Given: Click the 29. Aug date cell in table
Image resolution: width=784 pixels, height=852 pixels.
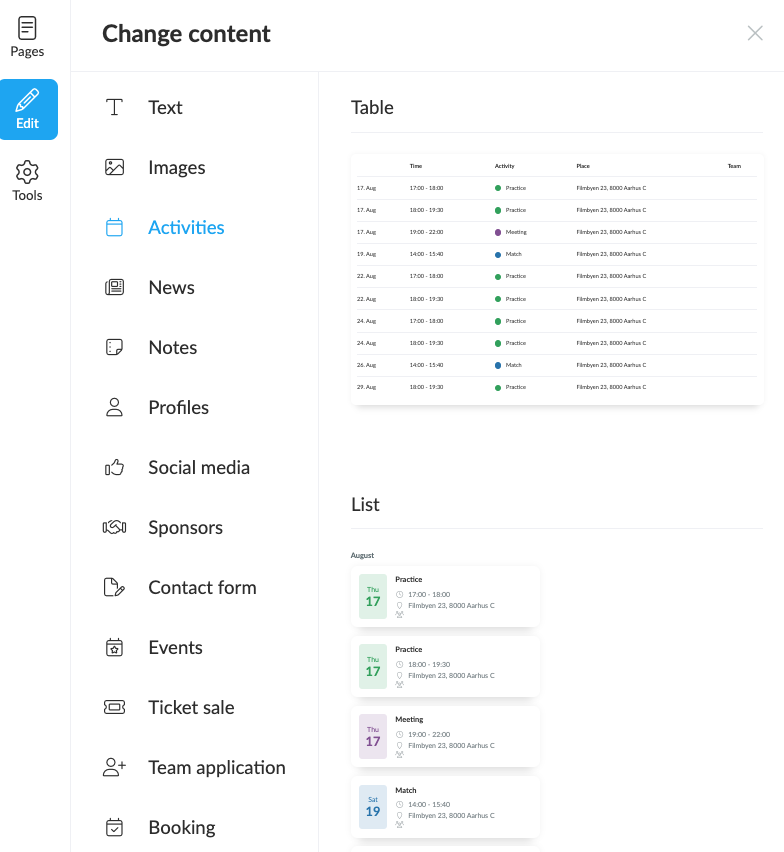Looking at the screenshot, I should 366,387.
